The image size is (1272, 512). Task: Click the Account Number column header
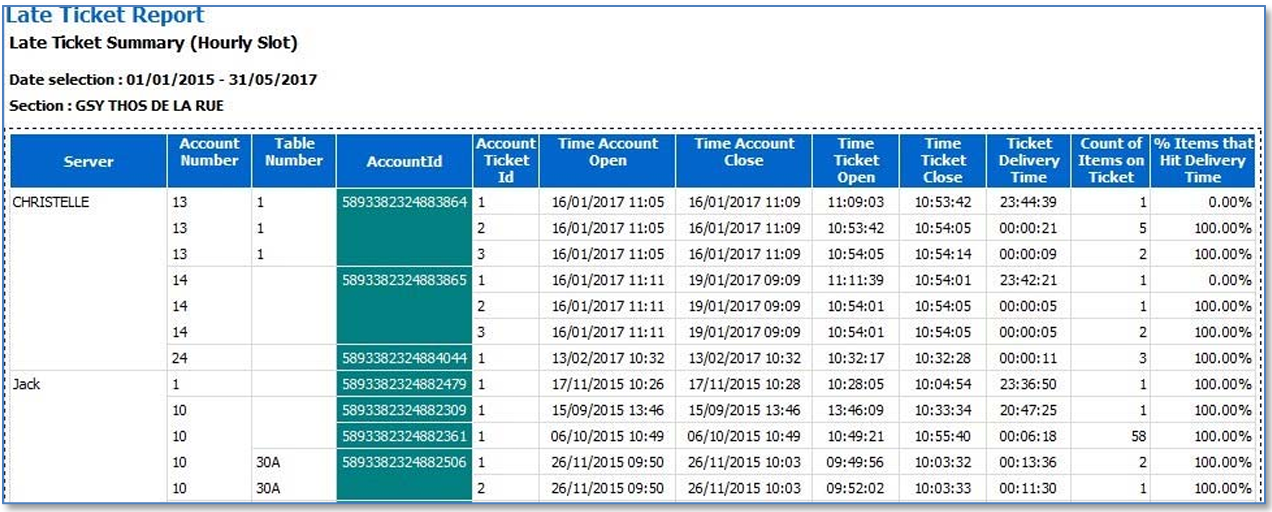[x=209, y=152]
